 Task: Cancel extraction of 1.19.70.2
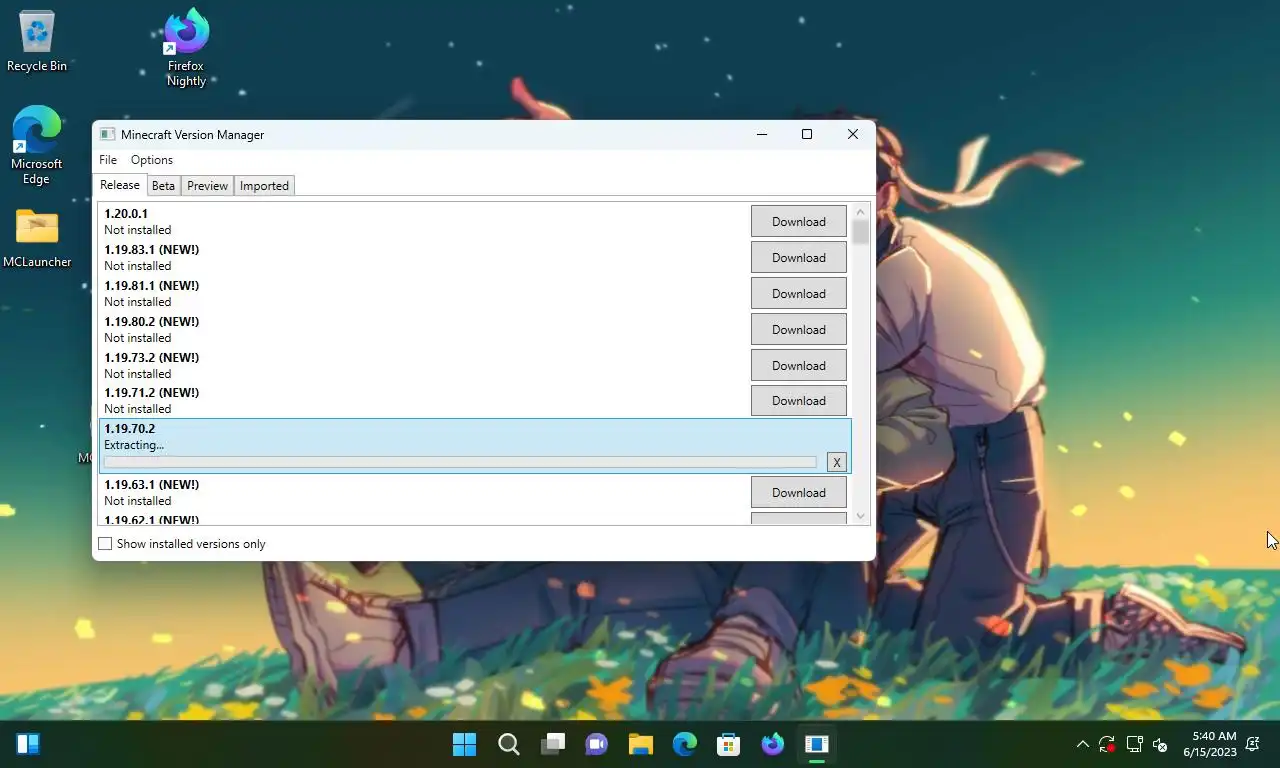point(837,462)
